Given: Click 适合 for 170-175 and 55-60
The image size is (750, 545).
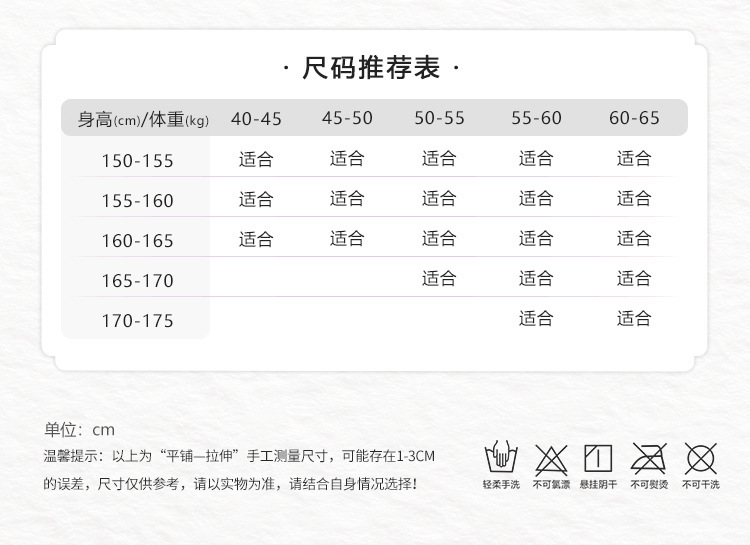Looking at the screenshot, I should pos(536,318).
